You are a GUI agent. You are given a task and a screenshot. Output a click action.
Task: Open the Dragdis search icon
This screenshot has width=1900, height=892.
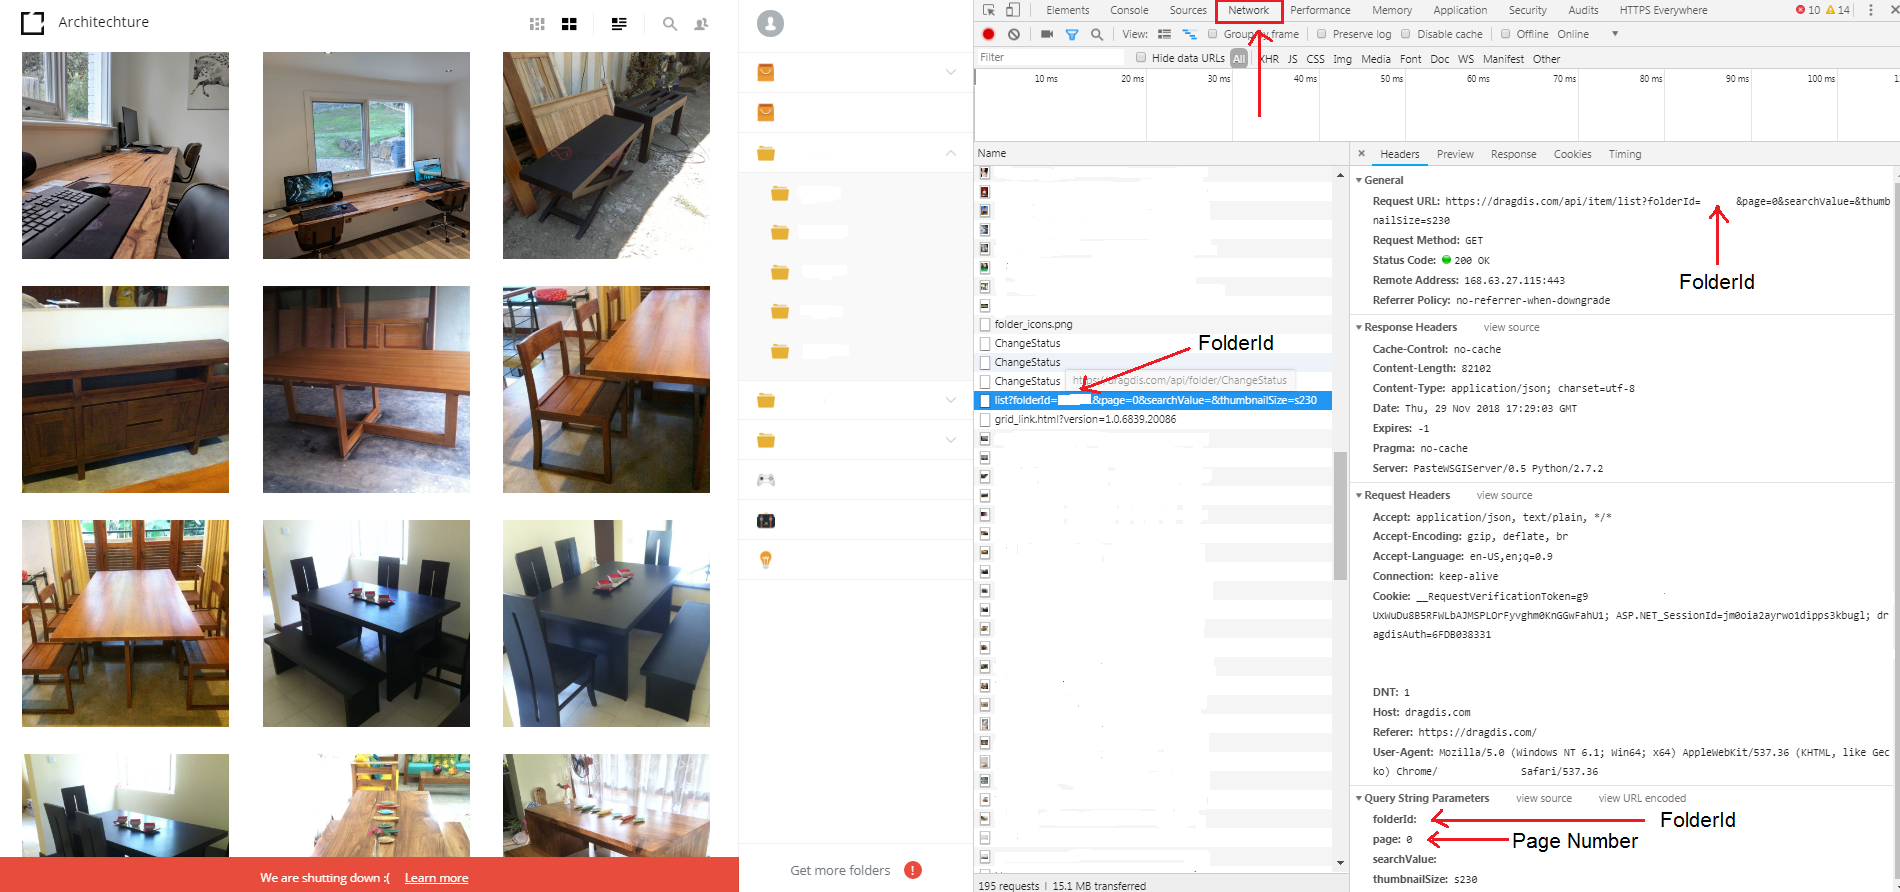(670, 24)
